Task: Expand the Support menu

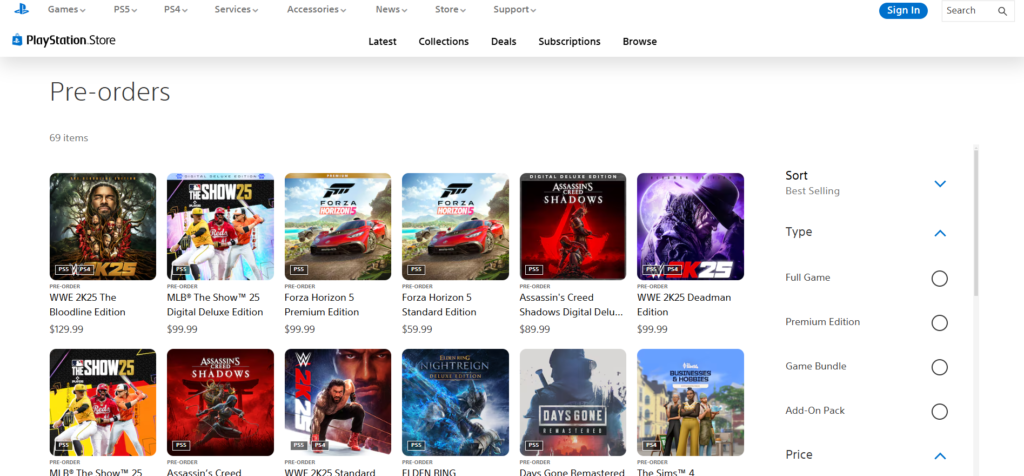Action: point(515,10)
